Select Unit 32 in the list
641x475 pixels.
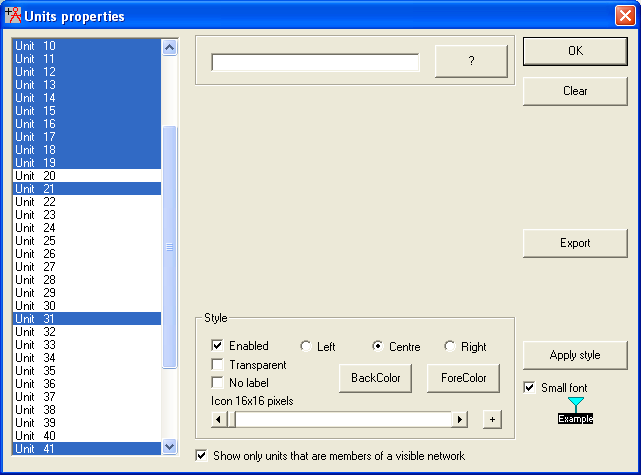(87, 332)
